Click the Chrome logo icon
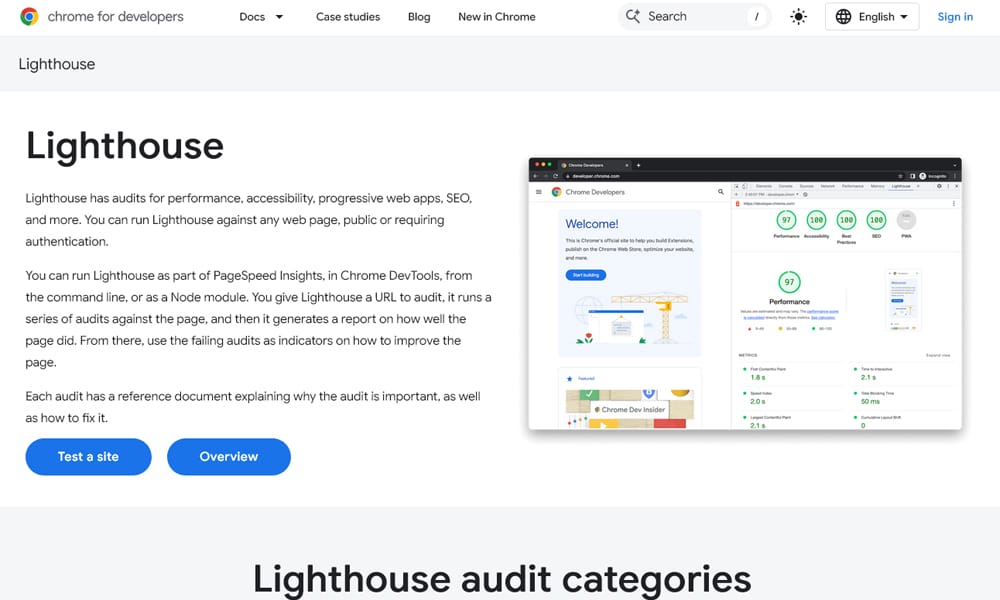Viewport: 1000px width, 600px height. [29, 17]
